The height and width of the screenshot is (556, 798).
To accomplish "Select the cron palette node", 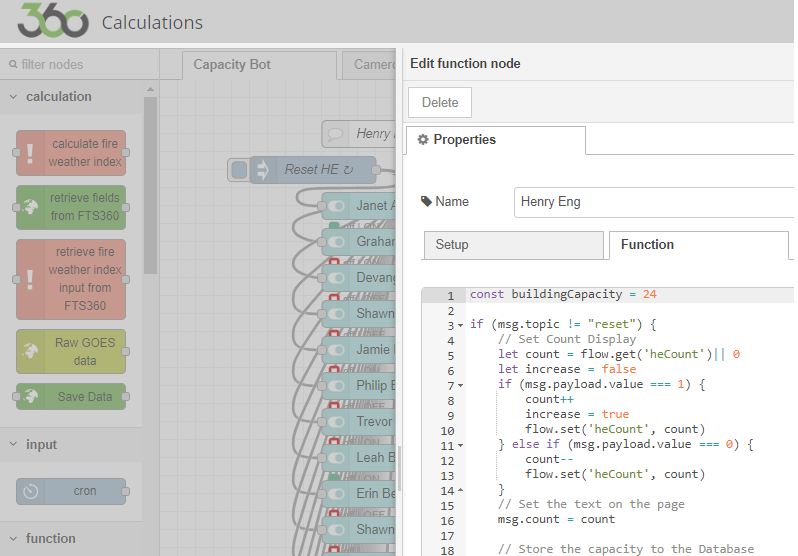I will [71, 491].
